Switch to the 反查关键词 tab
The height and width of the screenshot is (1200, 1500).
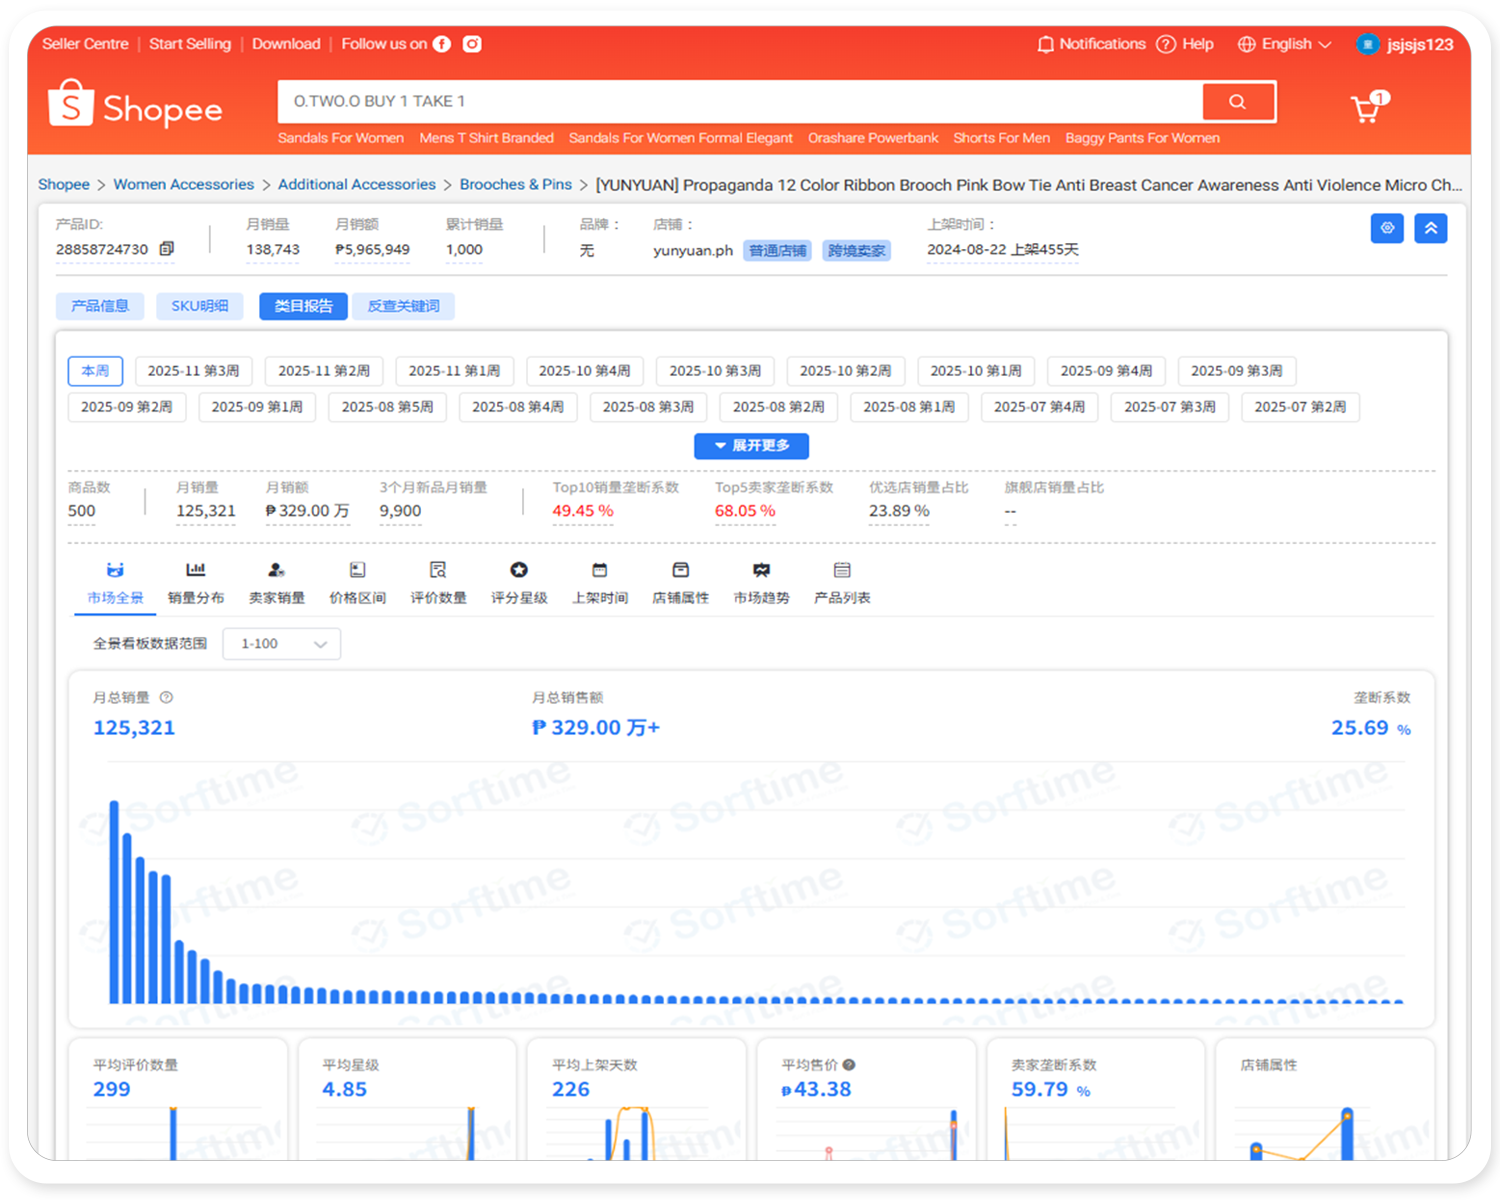click(x=403, y=306)
